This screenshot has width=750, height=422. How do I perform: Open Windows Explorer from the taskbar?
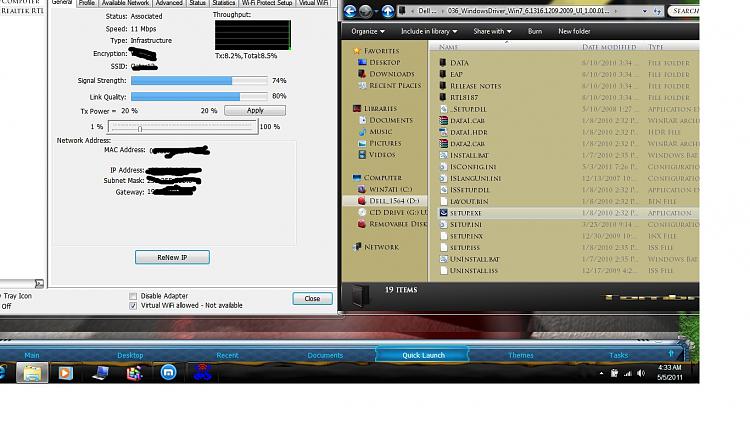point(32,373)
